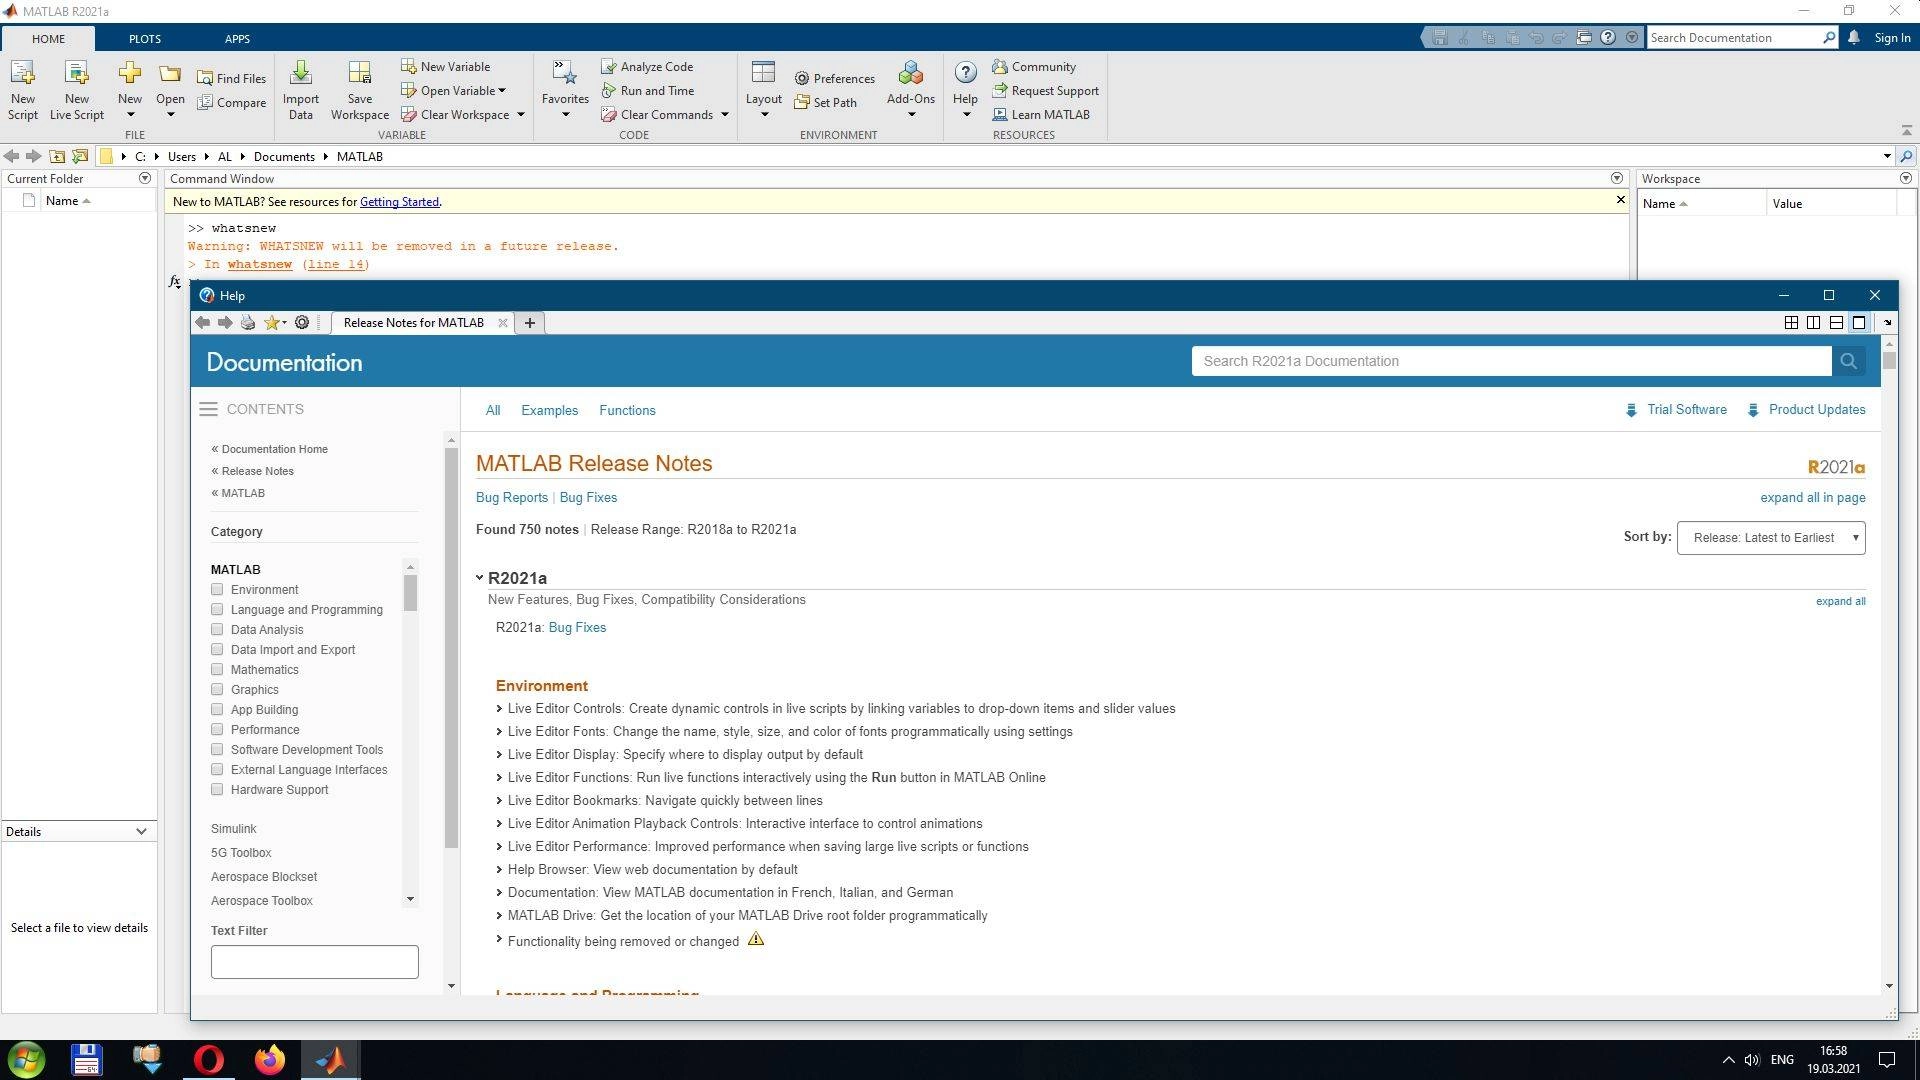1920x1080 pixels.
Task: Show Functions documentation filter
Action: tap(627, 410)
